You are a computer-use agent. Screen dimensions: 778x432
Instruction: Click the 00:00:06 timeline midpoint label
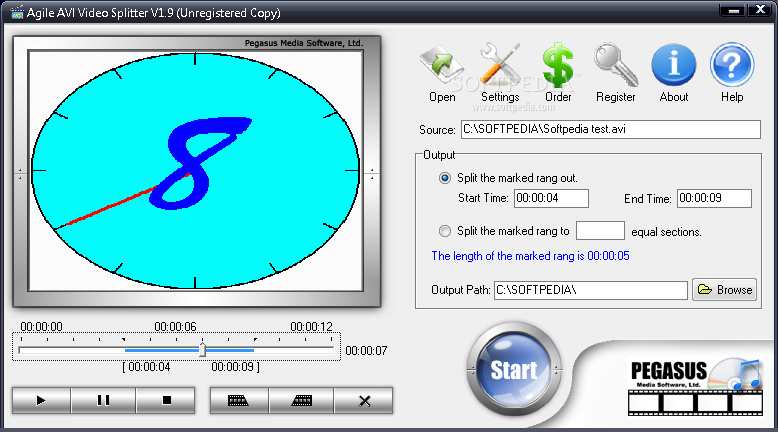[x=175, y=327]
